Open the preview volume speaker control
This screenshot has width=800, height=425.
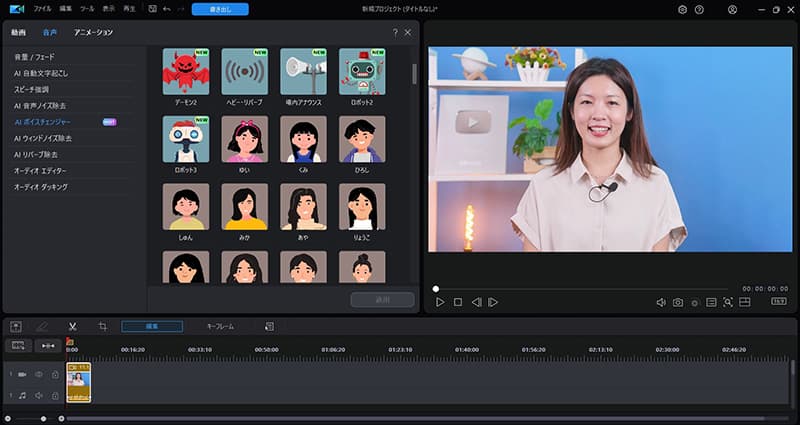(x=661, y=303)
